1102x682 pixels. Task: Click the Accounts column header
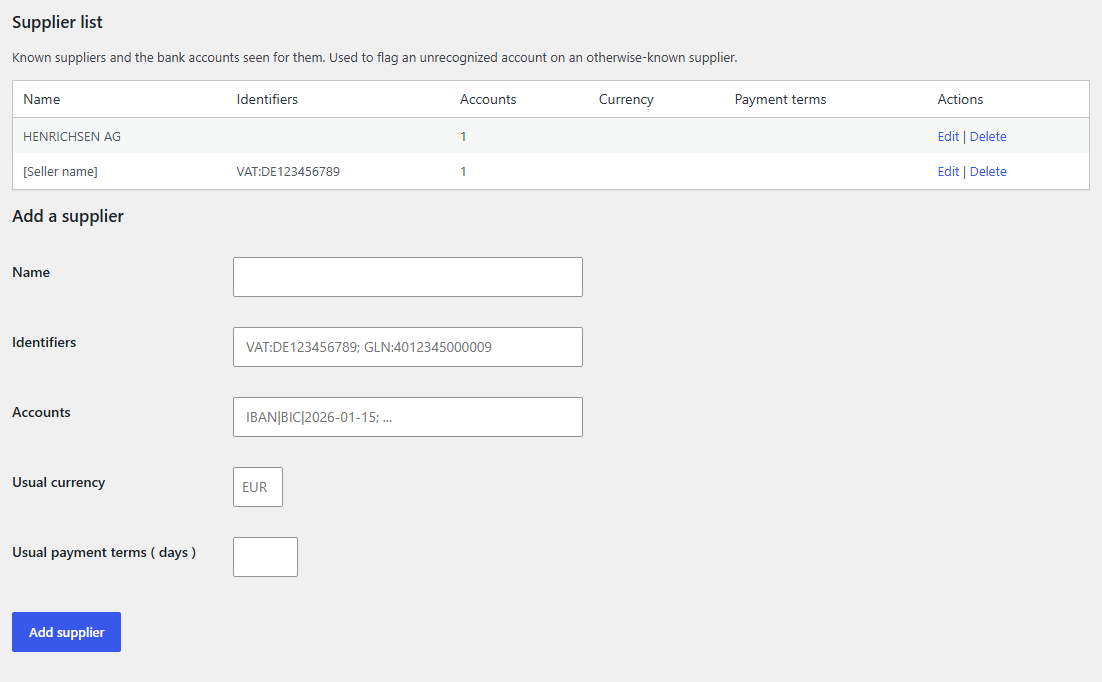[488, 99]
